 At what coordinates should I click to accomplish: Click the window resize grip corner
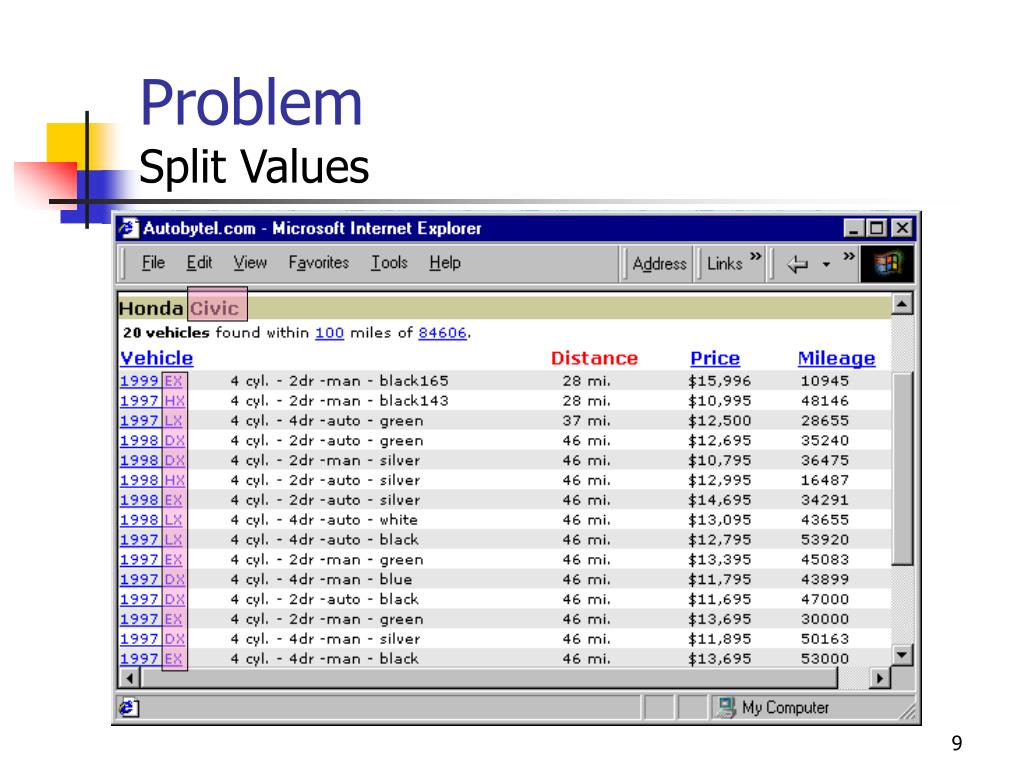(x=906, y=712)
